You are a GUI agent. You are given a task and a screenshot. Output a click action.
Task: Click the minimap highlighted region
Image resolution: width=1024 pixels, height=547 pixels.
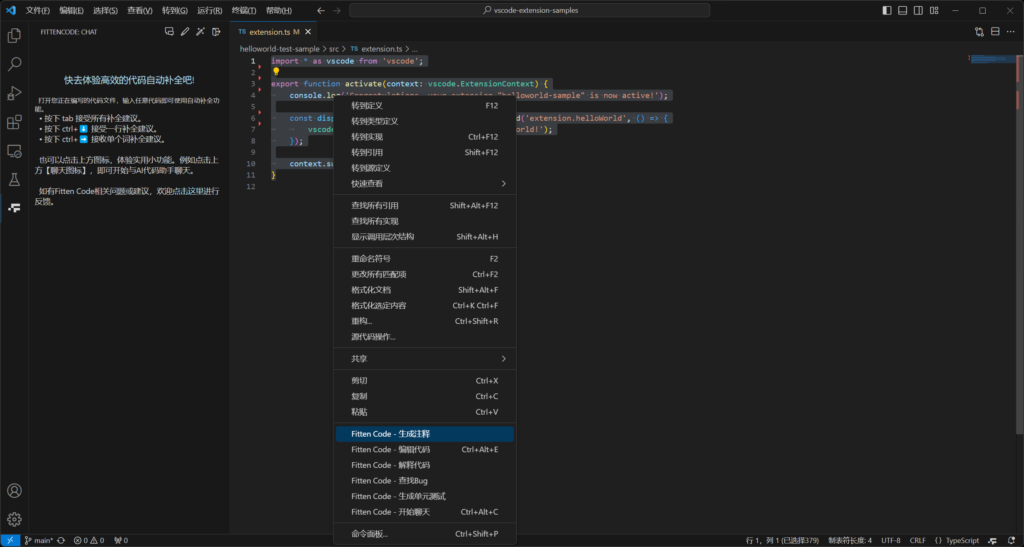pos(993,59)
